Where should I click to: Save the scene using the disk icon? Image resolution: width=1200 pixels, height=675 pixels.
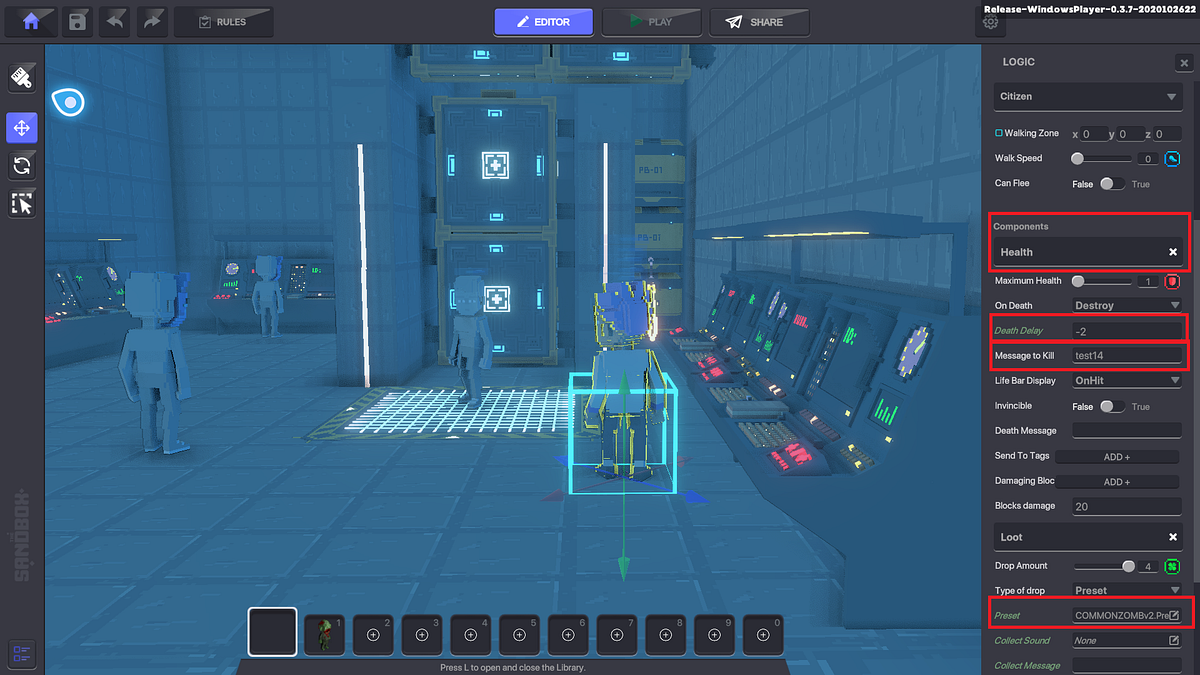[77, 20]
